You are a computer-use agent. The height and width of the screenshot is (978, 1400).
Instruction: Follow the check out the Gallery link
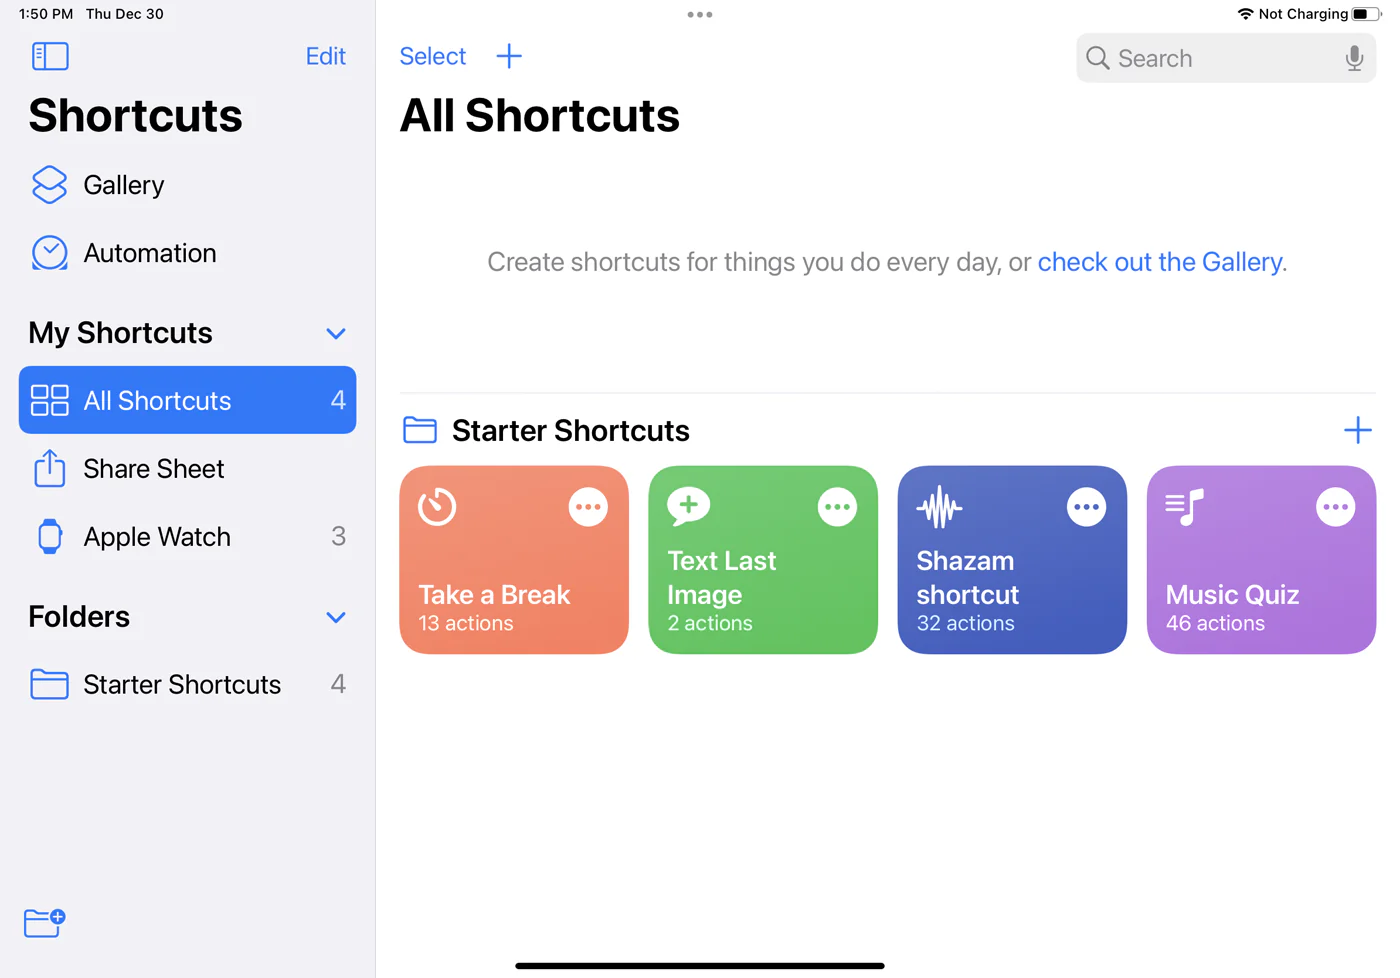[1160, 262]
